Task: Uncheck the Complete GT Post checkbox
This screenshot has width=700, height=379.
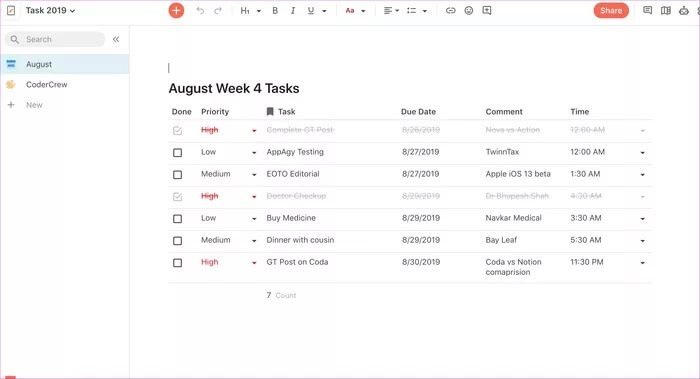Action: click(x=177, y=130)
